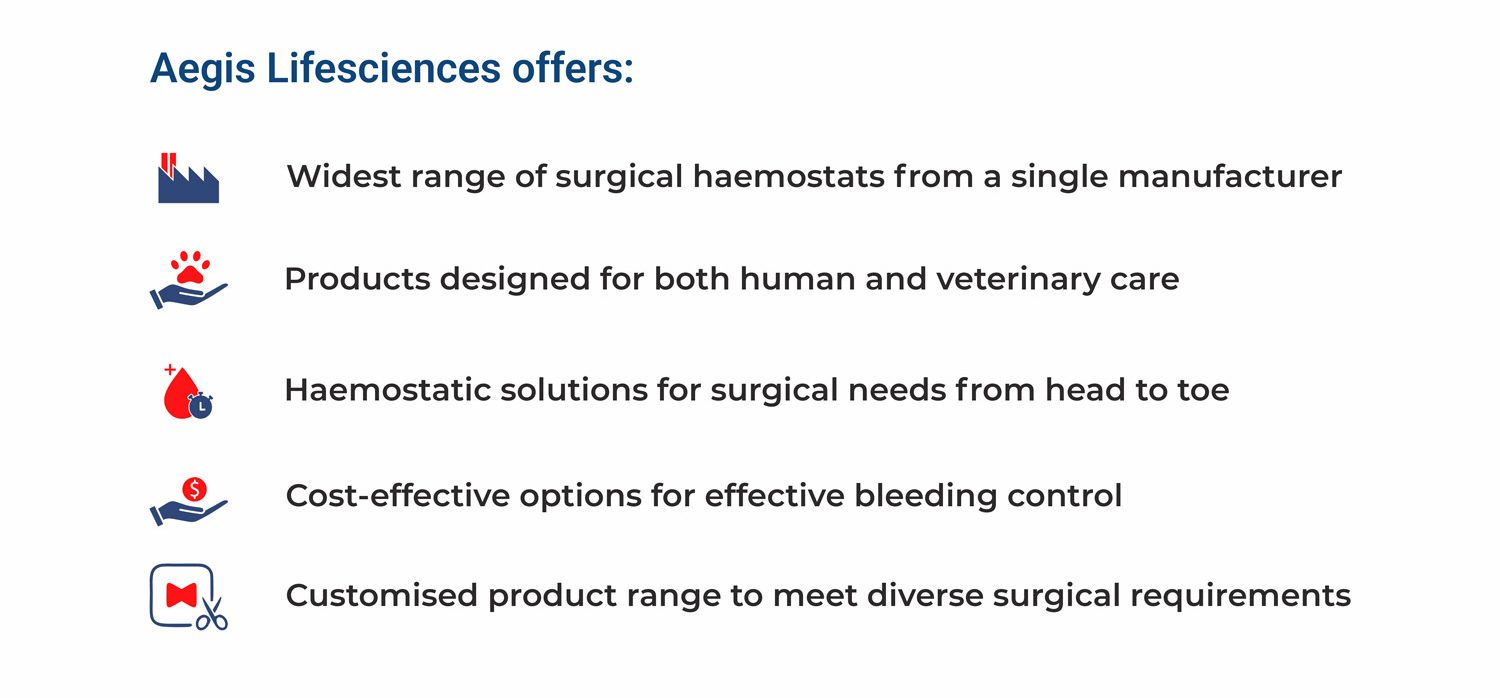Click the hand holding dollar coin icon
This screenshot has width=1500, height=698.
(189, 501)
